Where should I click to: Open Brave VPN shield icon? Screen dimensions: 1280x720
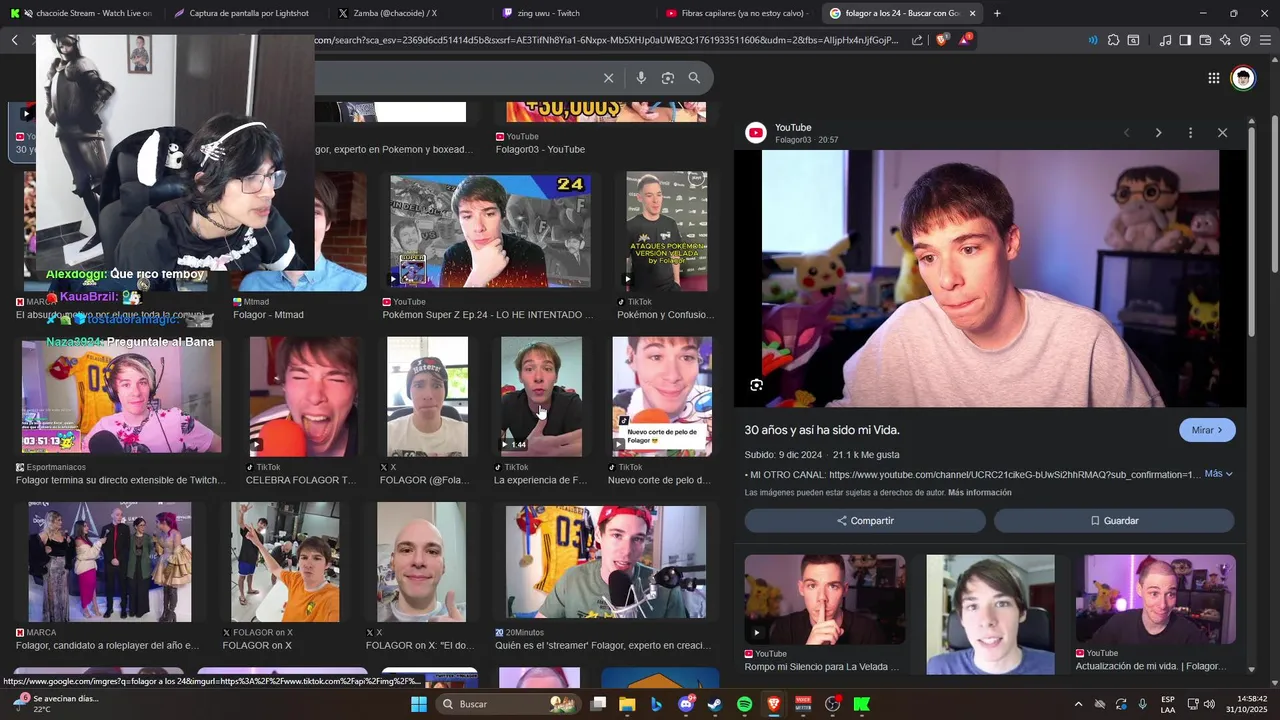(1245, 40)
